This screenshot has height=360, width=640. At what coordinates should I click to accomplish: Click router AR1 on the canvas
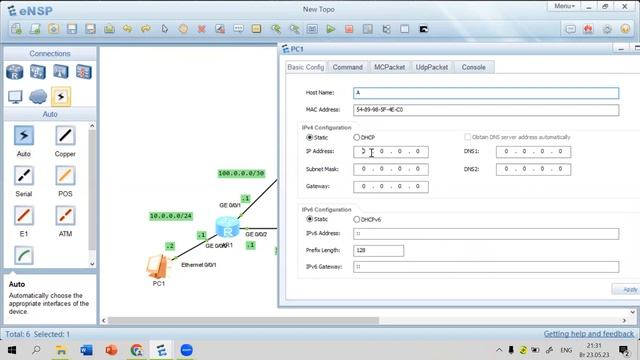point(227,227)
